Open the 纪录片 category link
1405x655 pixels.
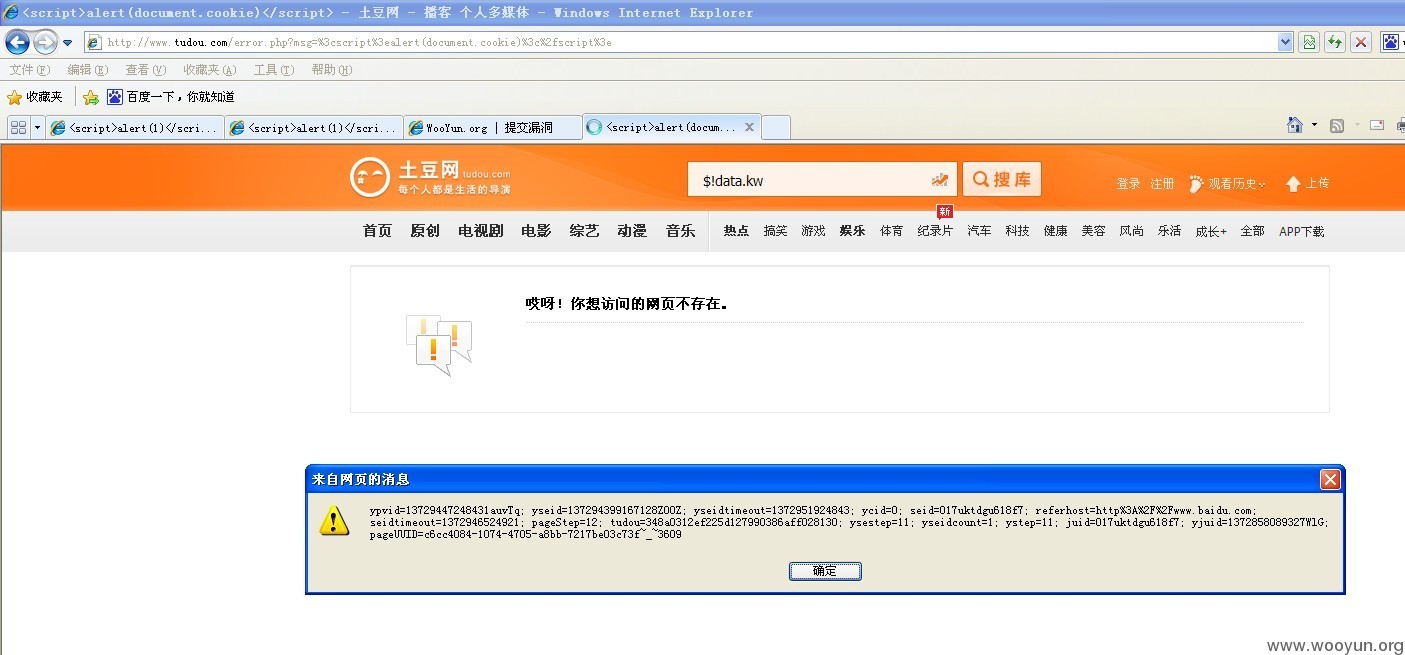tap(935, 231)
